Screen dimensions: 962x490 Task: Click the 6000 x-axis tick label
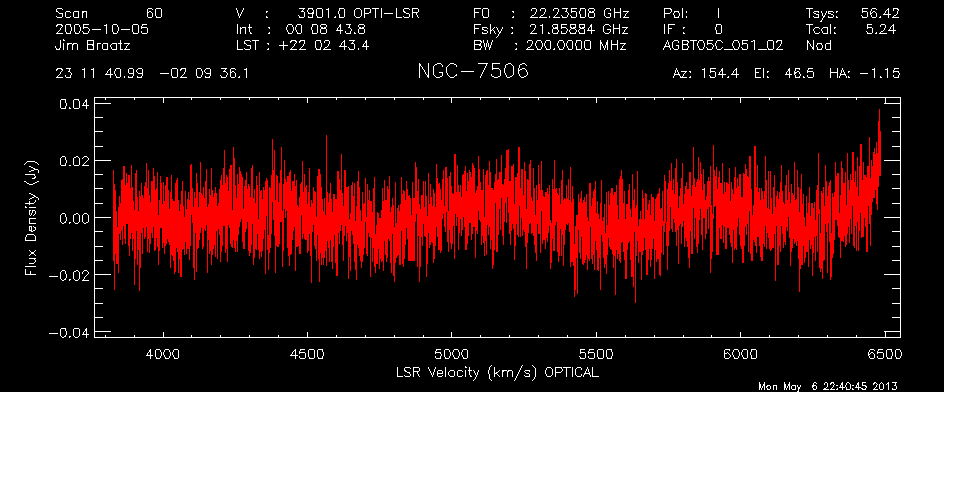pyautogui.click(x=741, y=354)
